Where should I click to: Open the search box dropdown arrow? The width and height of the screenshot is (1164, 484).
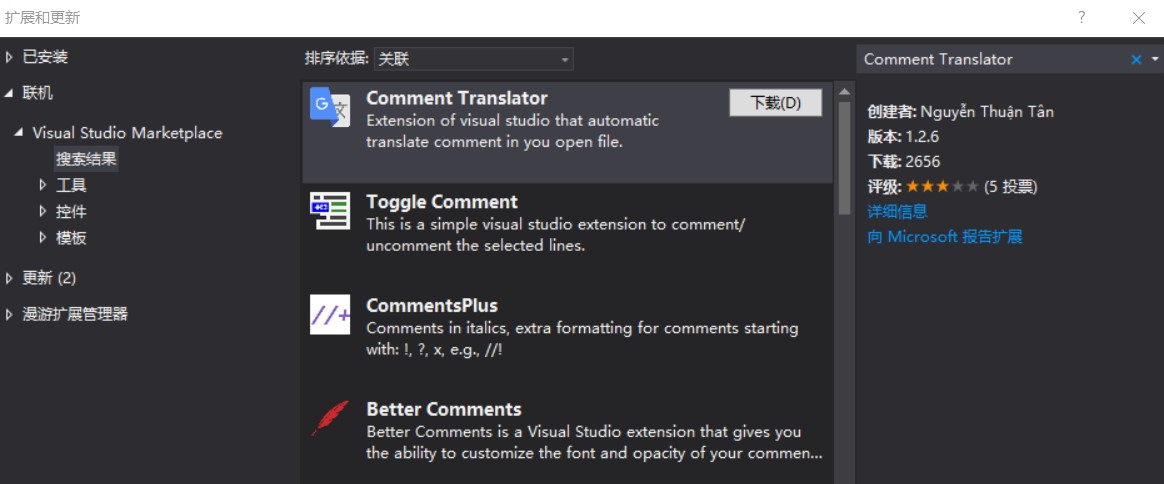pyautogui.click(x=1155, y=59)
